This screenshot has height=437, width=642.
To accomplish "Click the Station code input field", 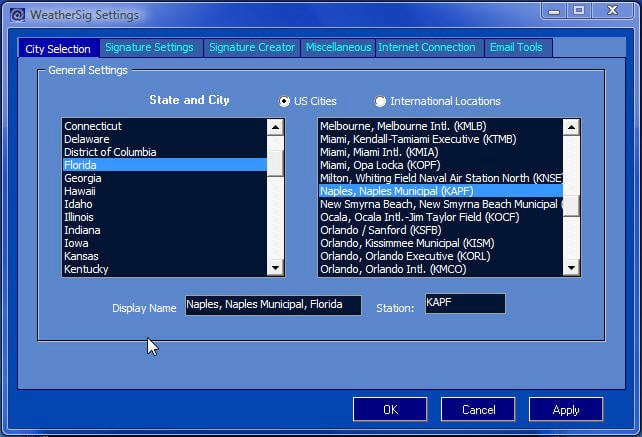I will pos(464,303).
